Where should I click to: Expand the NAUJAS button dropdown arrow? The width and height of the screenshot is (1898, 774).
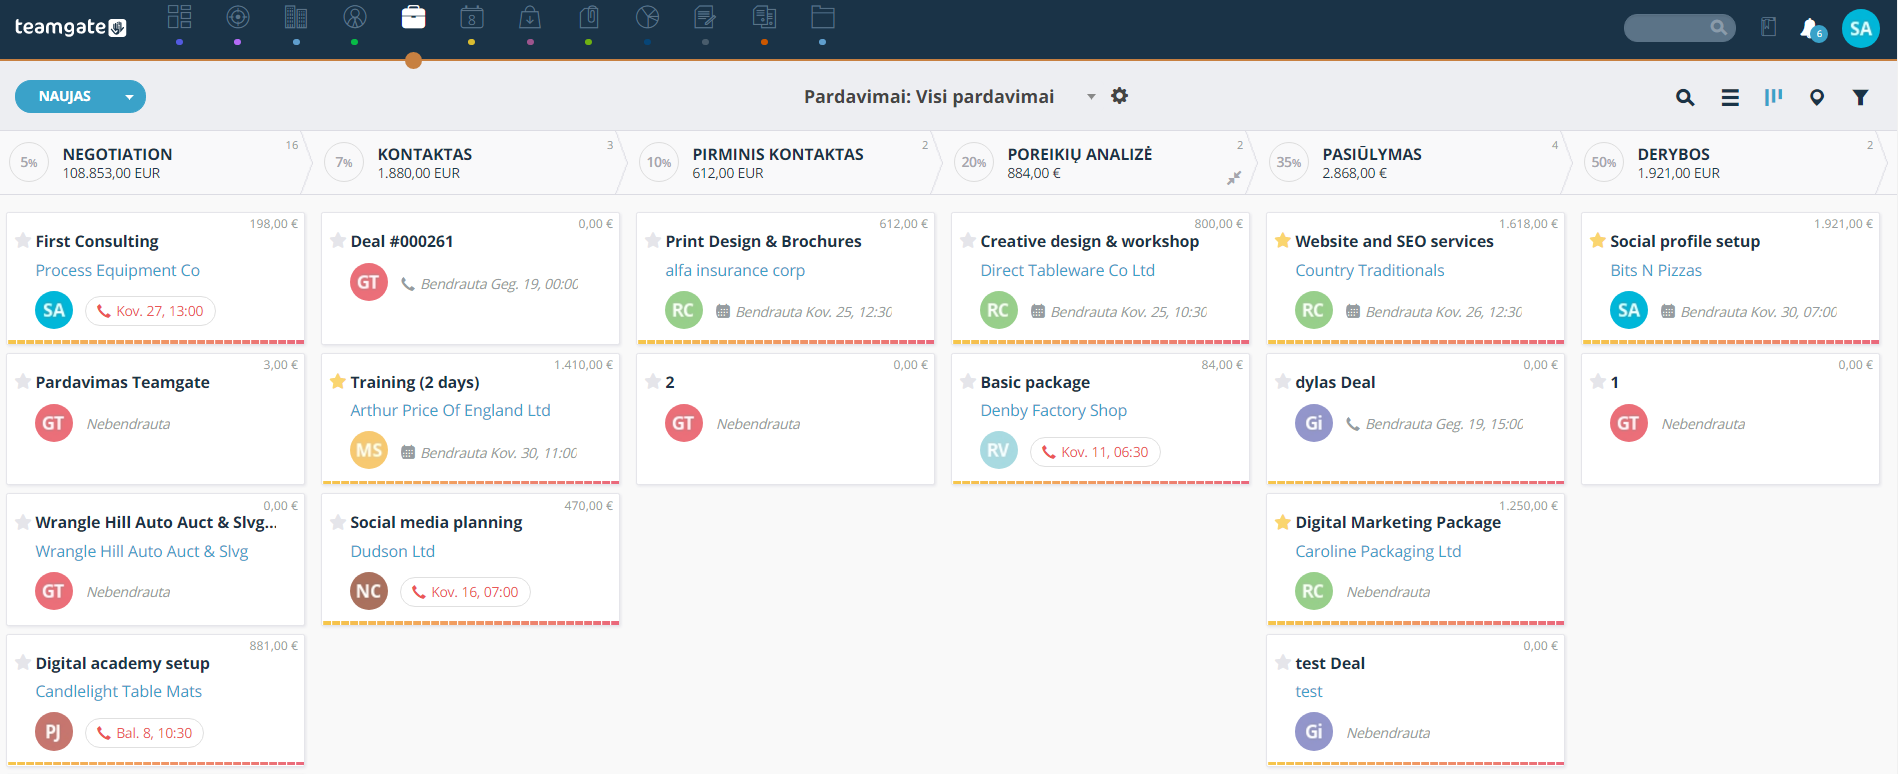coord(129,97)
